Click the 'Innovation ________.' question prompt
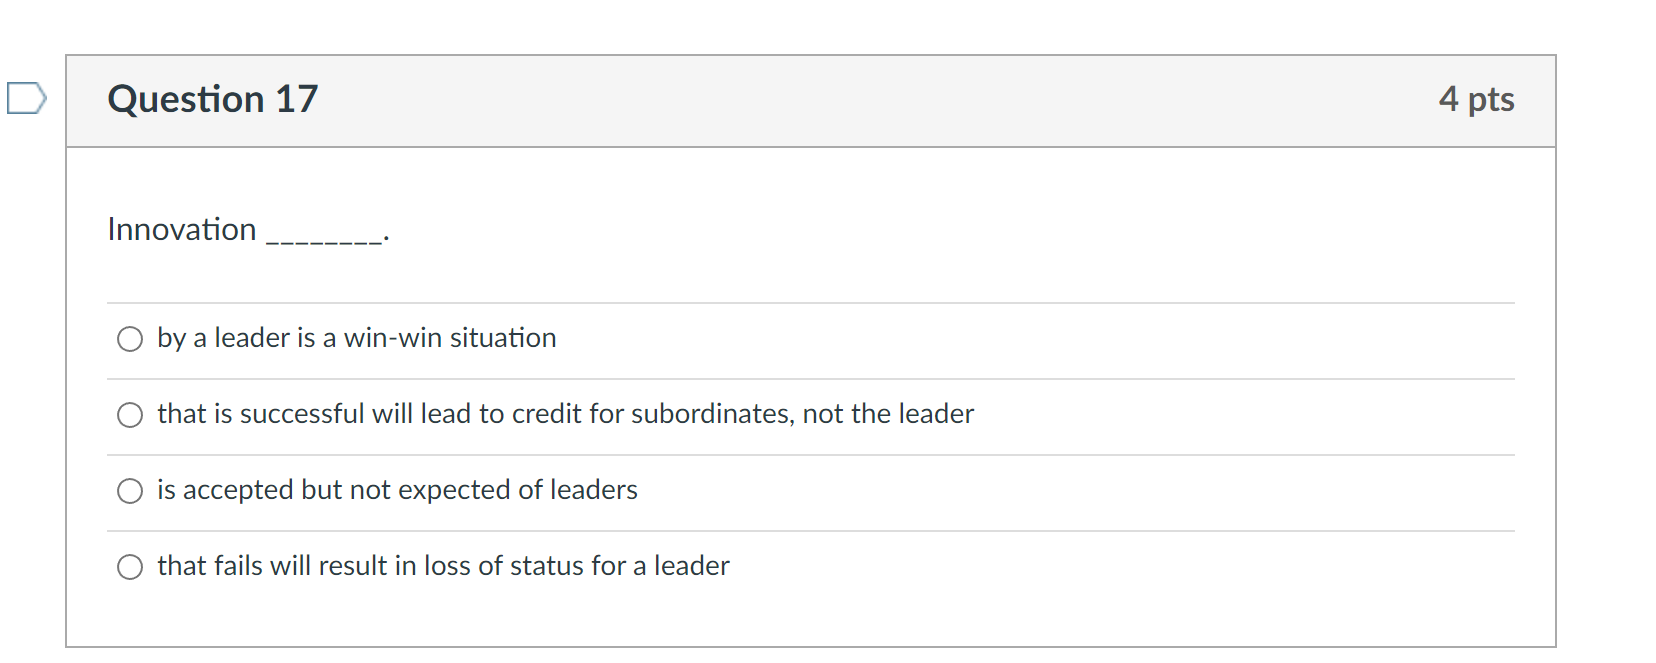 click(245, 230)
